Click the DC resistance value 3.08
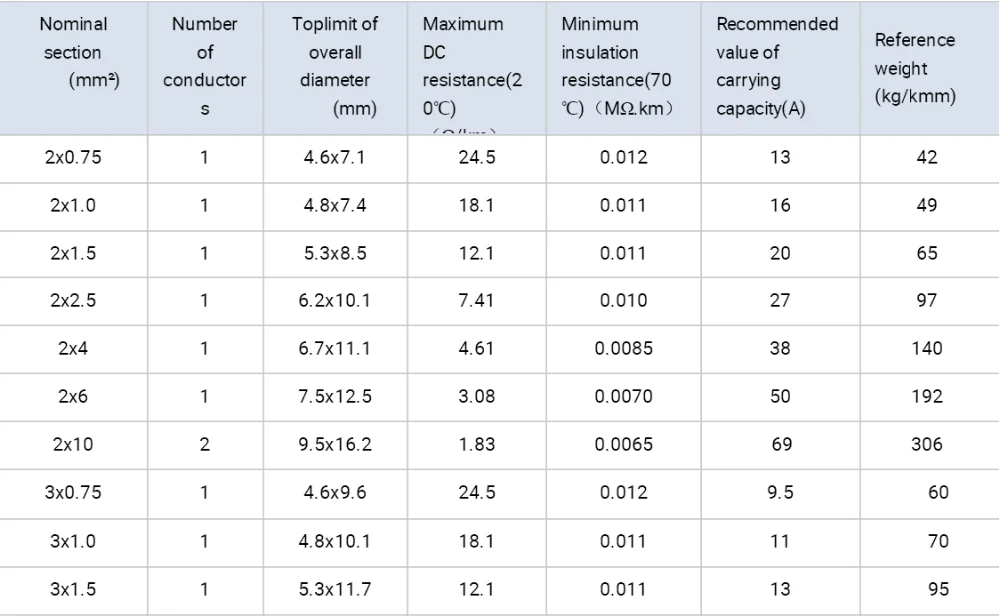 (x=476, y=397)
